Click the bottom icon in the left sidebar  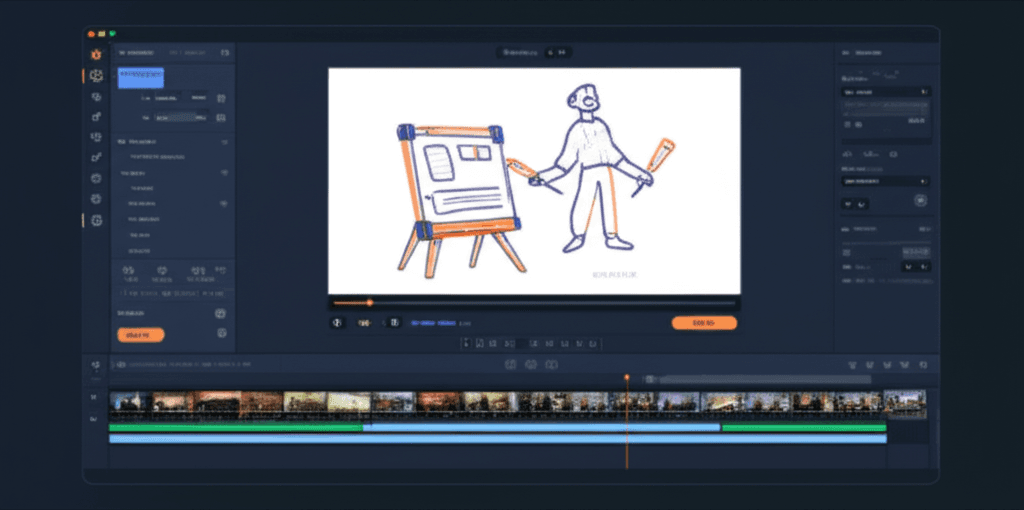[97, 221]
